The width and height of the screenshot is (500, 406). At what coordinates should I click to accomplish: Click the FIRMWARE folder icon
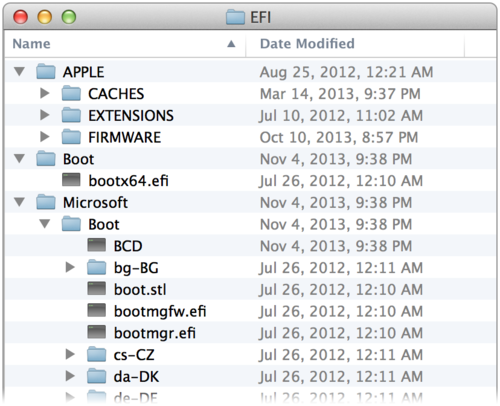pos(71,137)
